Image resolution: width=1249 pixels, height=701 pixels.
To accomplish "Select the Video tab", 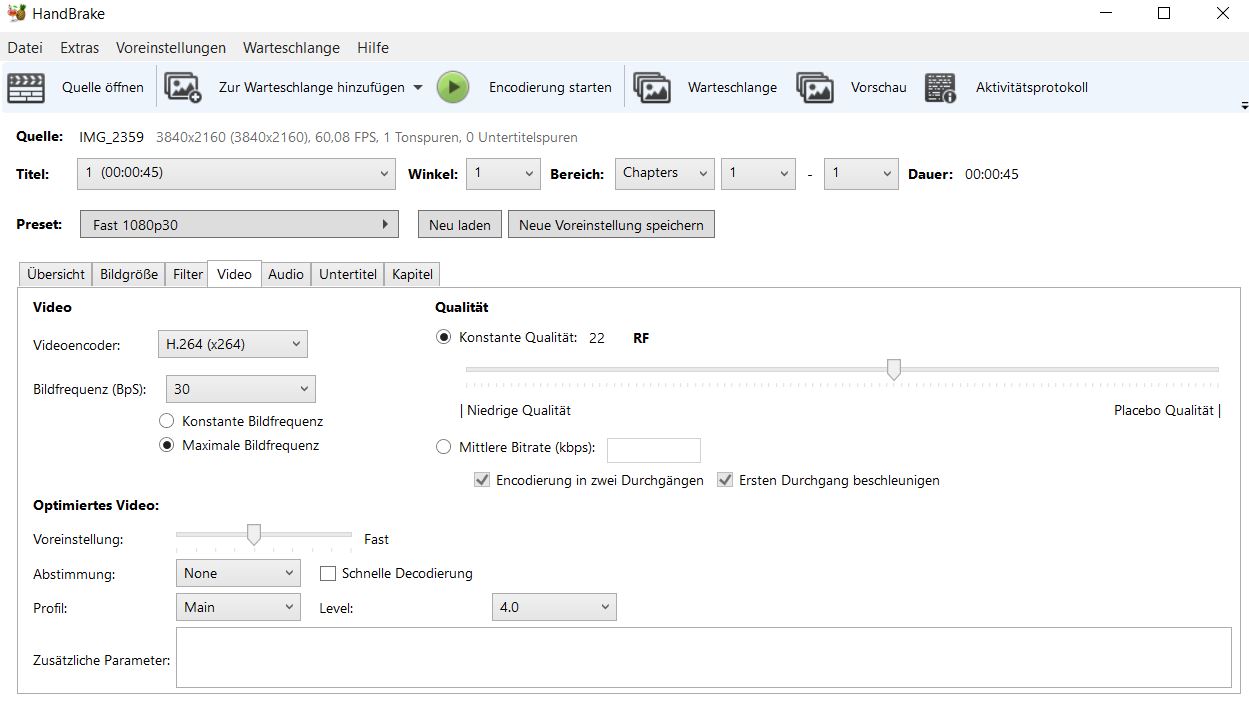I will click(x=234, y=274).
